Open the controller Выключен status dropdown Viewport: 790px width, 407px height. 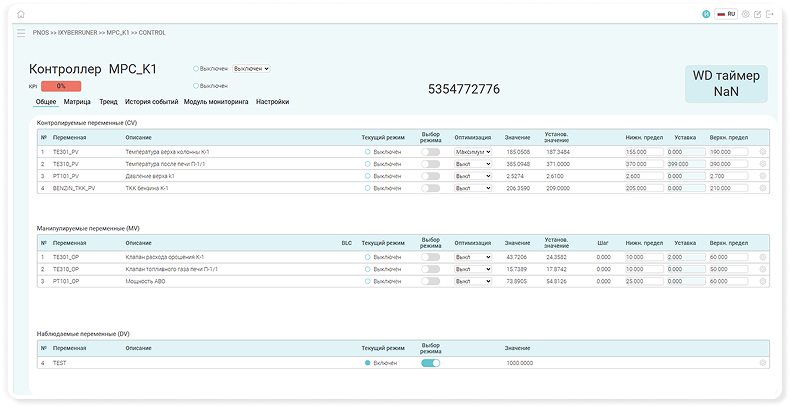click(250, 69)
